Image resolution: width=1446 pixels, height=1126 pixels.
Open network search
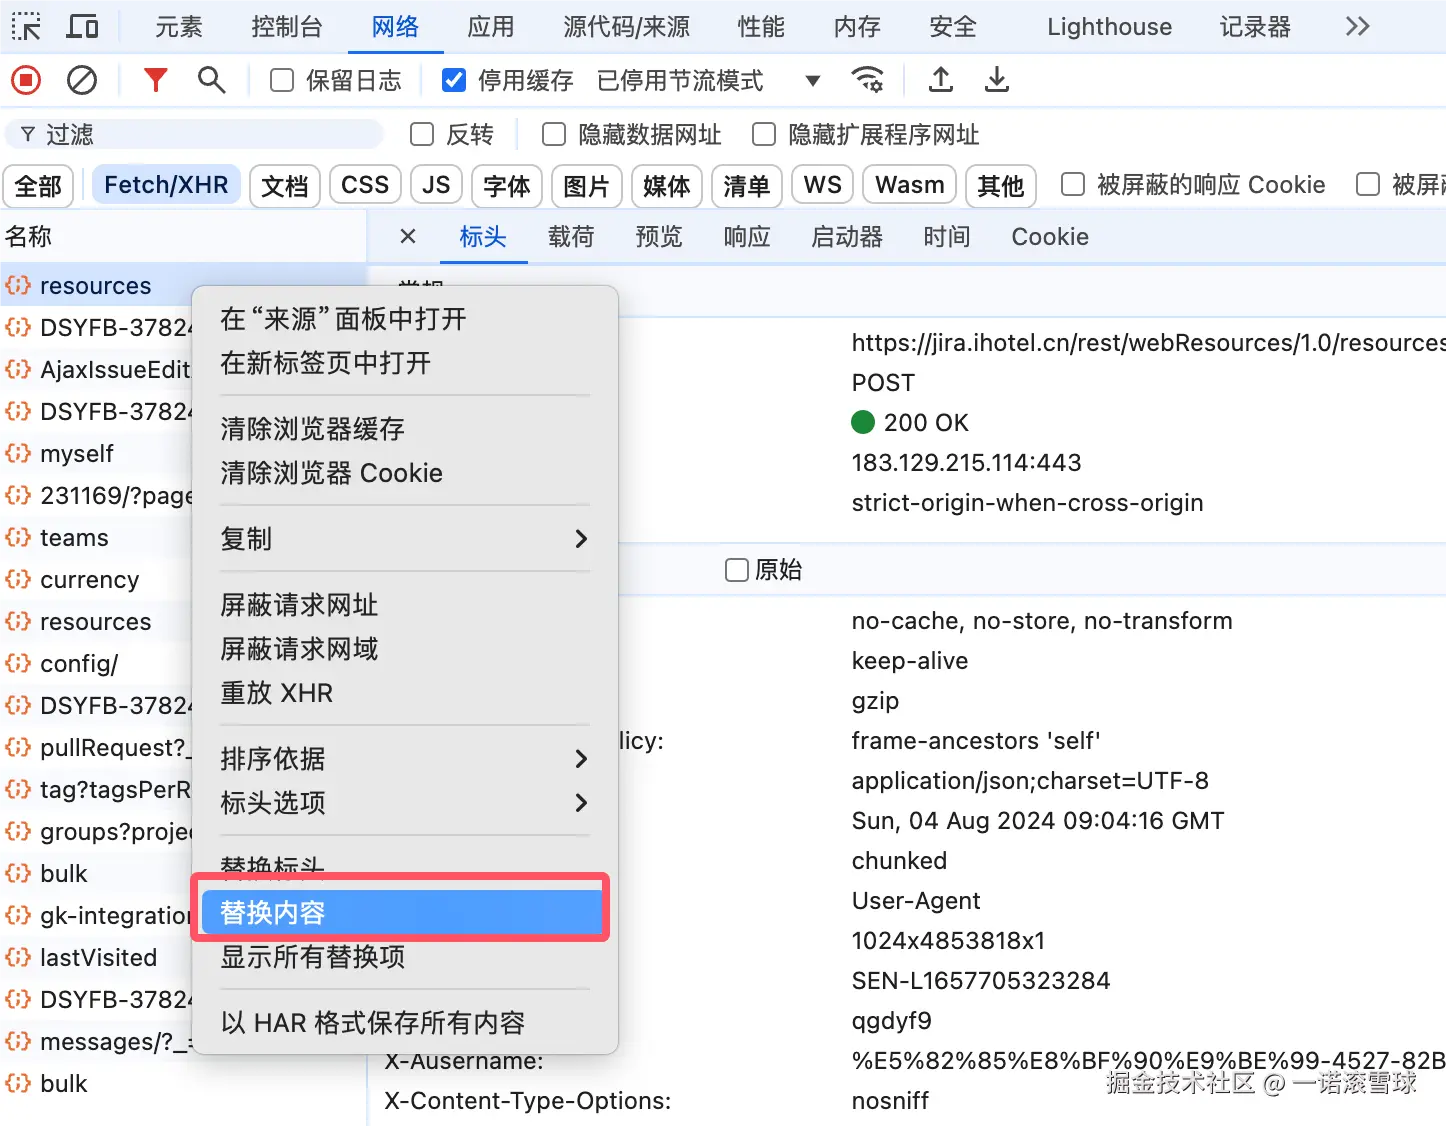(211, 80)
